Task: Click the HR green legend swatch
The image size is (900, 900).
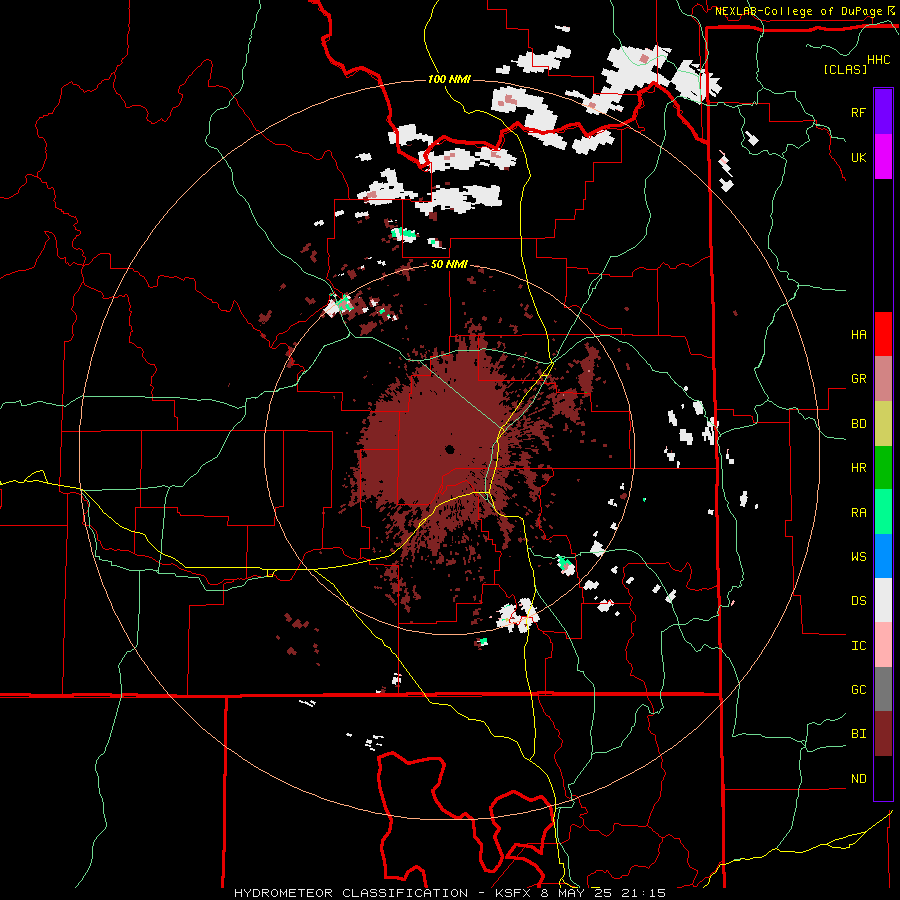Action: pyautogui.click(x=883, y=468)
